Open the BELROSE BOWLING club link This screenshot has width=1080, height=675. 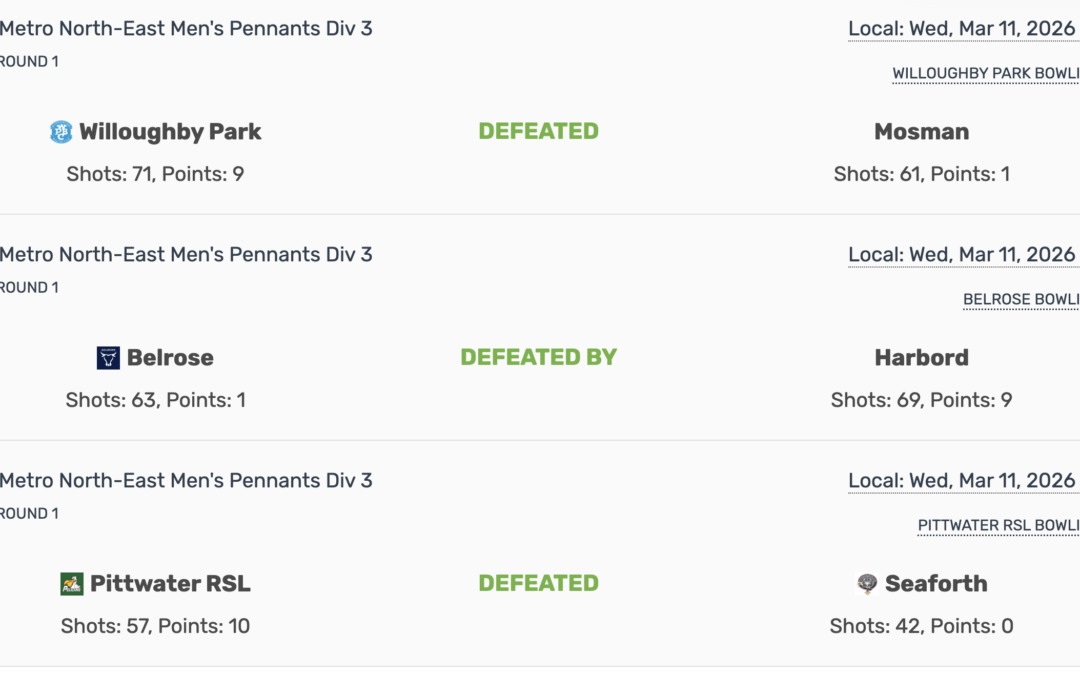(1020, 299)
